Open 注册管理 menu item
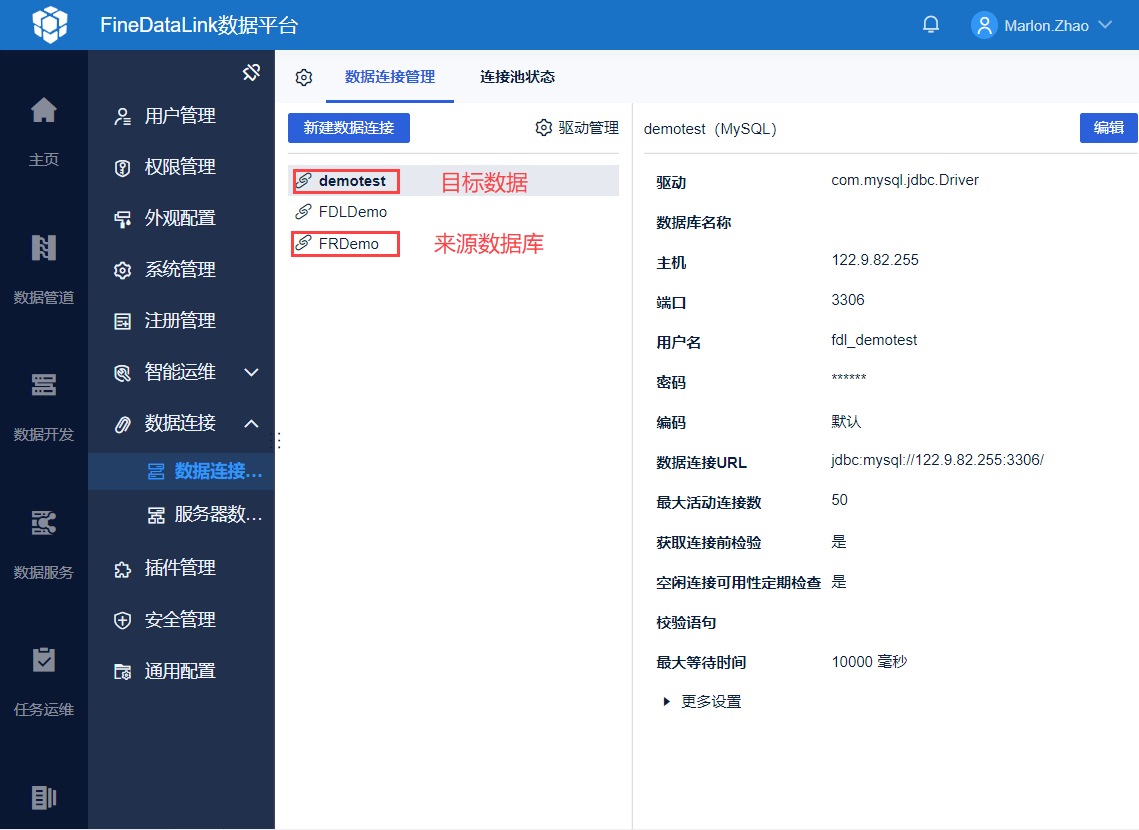 pos(180,320)
